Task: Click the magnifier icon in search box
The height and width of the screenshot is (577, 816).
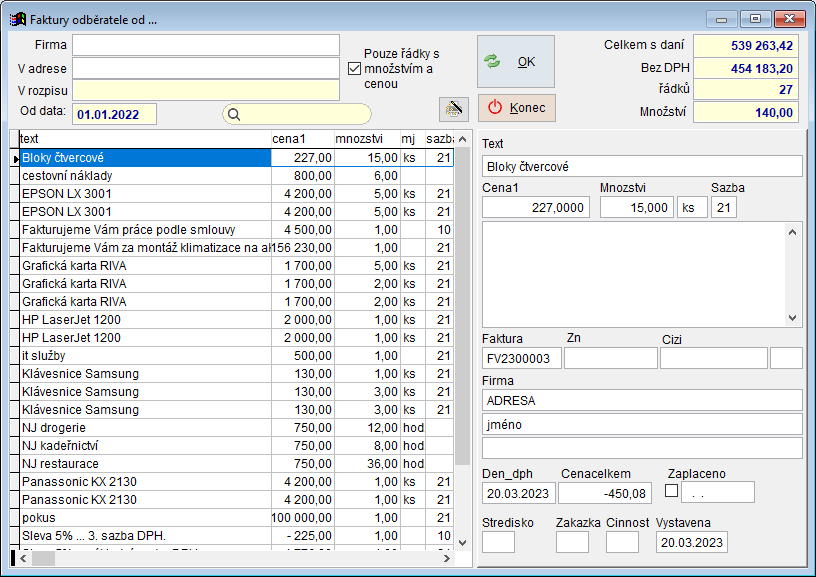Action: [x=234, y=114]
